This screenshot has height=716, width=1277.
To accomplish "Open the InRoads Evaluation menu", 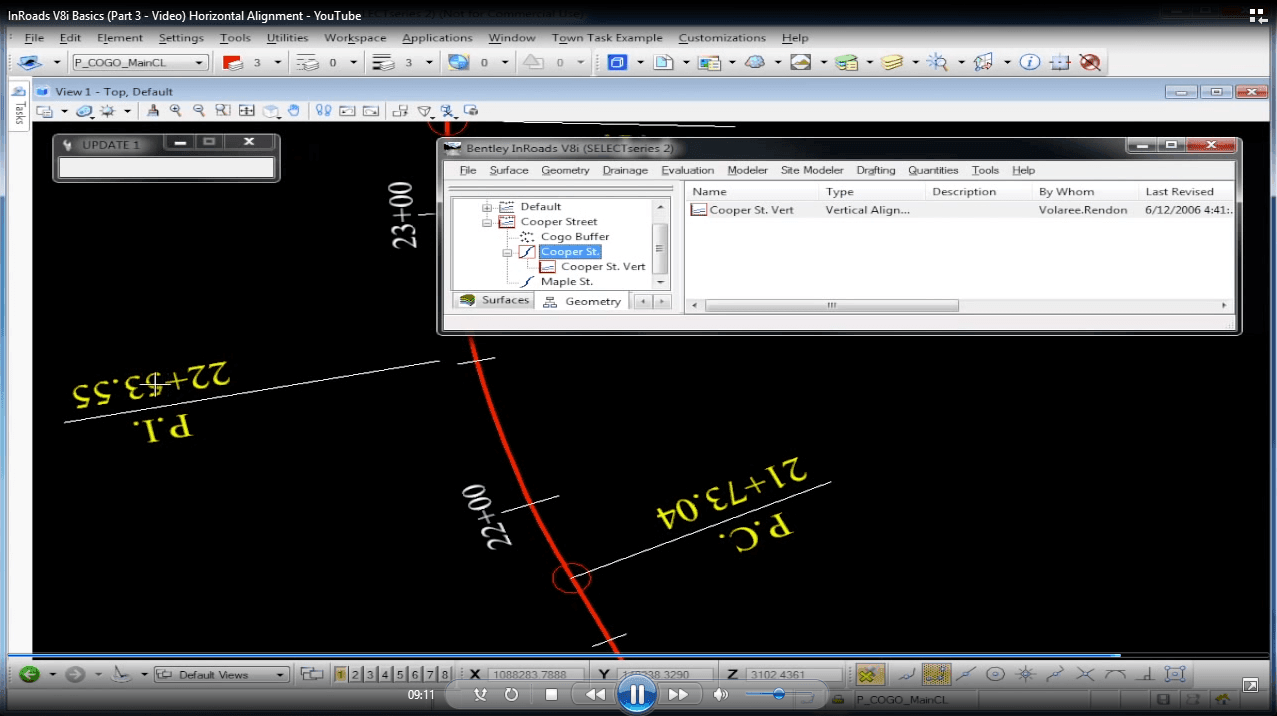I will pyautogui.click(x=688, y=170).
